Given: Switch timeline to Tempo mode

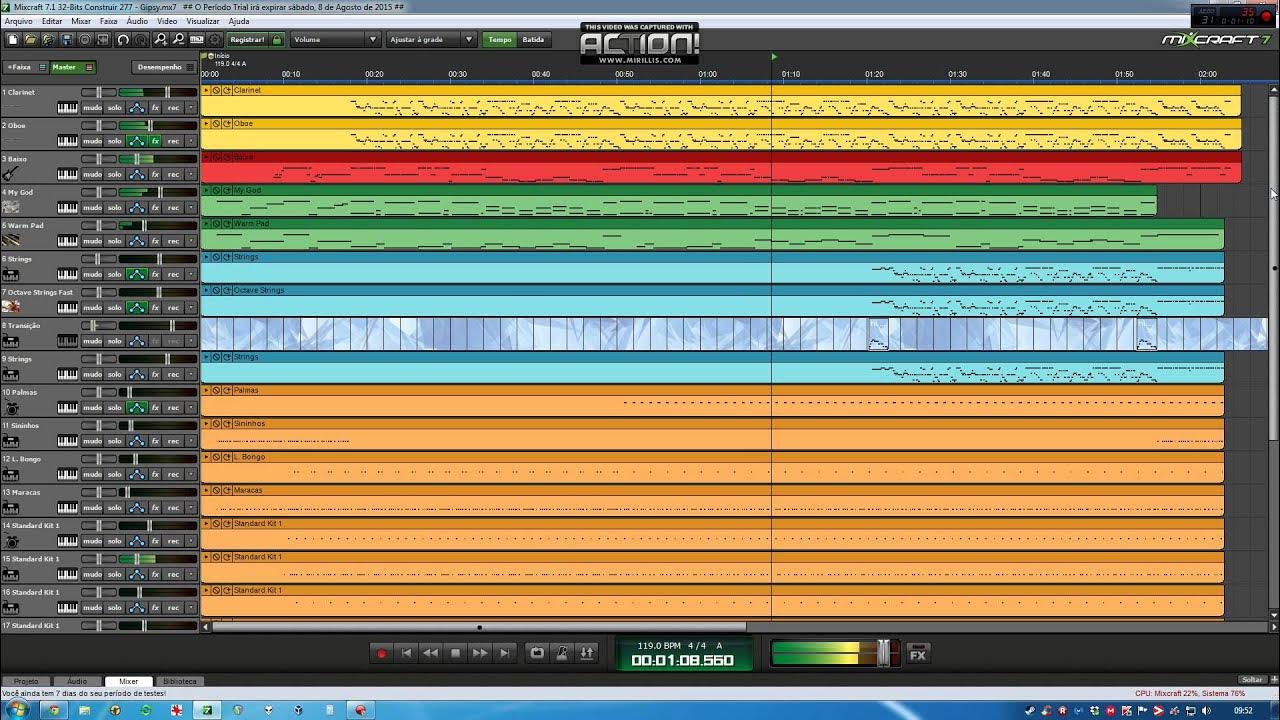Looking at the screenshot, I should [500, 40].
